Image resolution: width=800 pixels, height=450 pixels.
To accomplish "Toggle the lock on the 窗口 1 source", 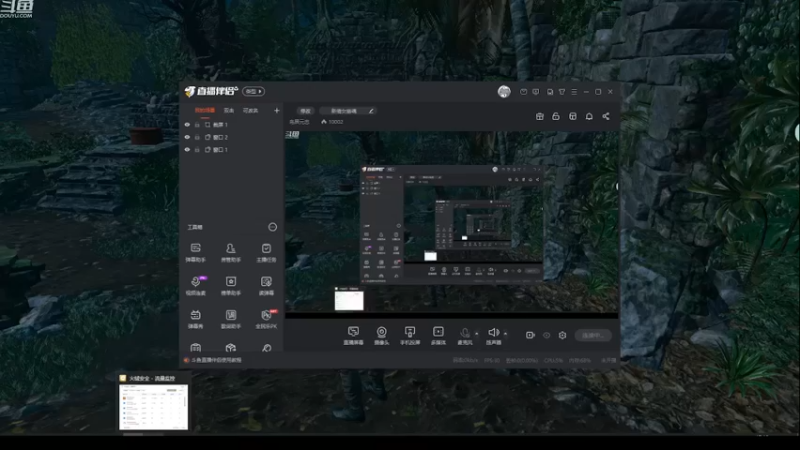I will (x=197, y=149).
